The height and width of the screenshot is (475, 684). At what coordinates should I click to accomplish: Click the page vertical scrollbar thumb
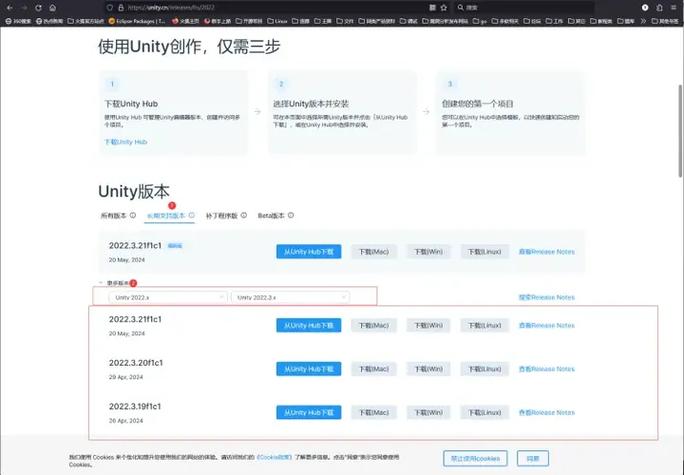[x=680, y=131]
